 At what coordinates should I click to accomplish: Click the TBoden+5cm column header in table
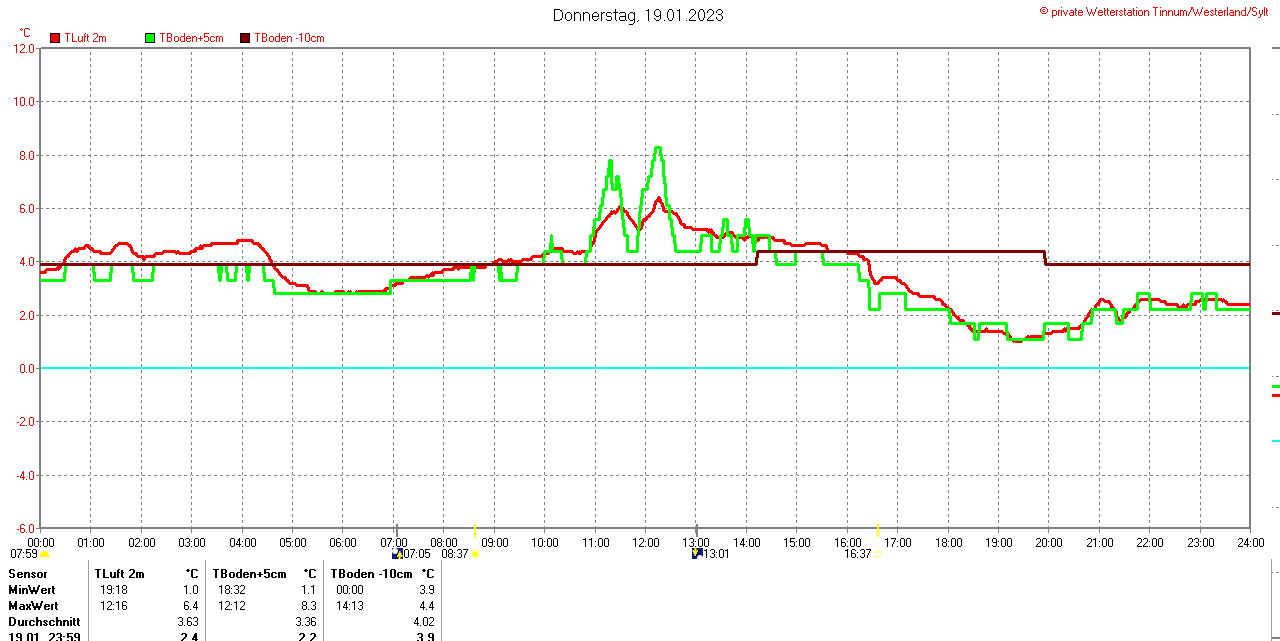click(250, 574)
